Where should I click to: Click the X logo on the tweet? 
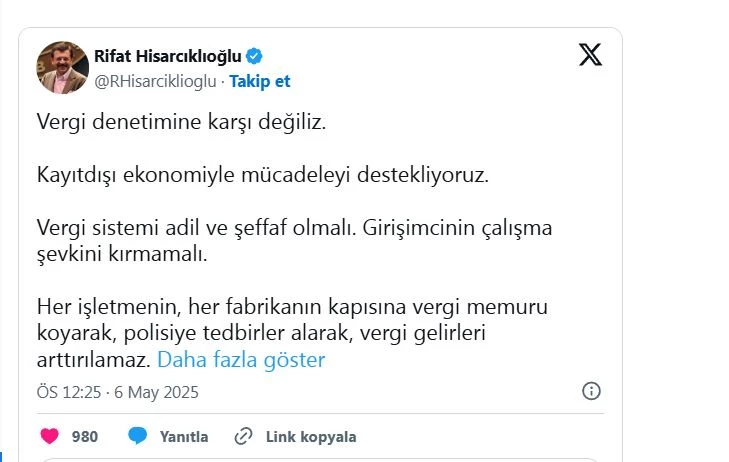point(590,55)
